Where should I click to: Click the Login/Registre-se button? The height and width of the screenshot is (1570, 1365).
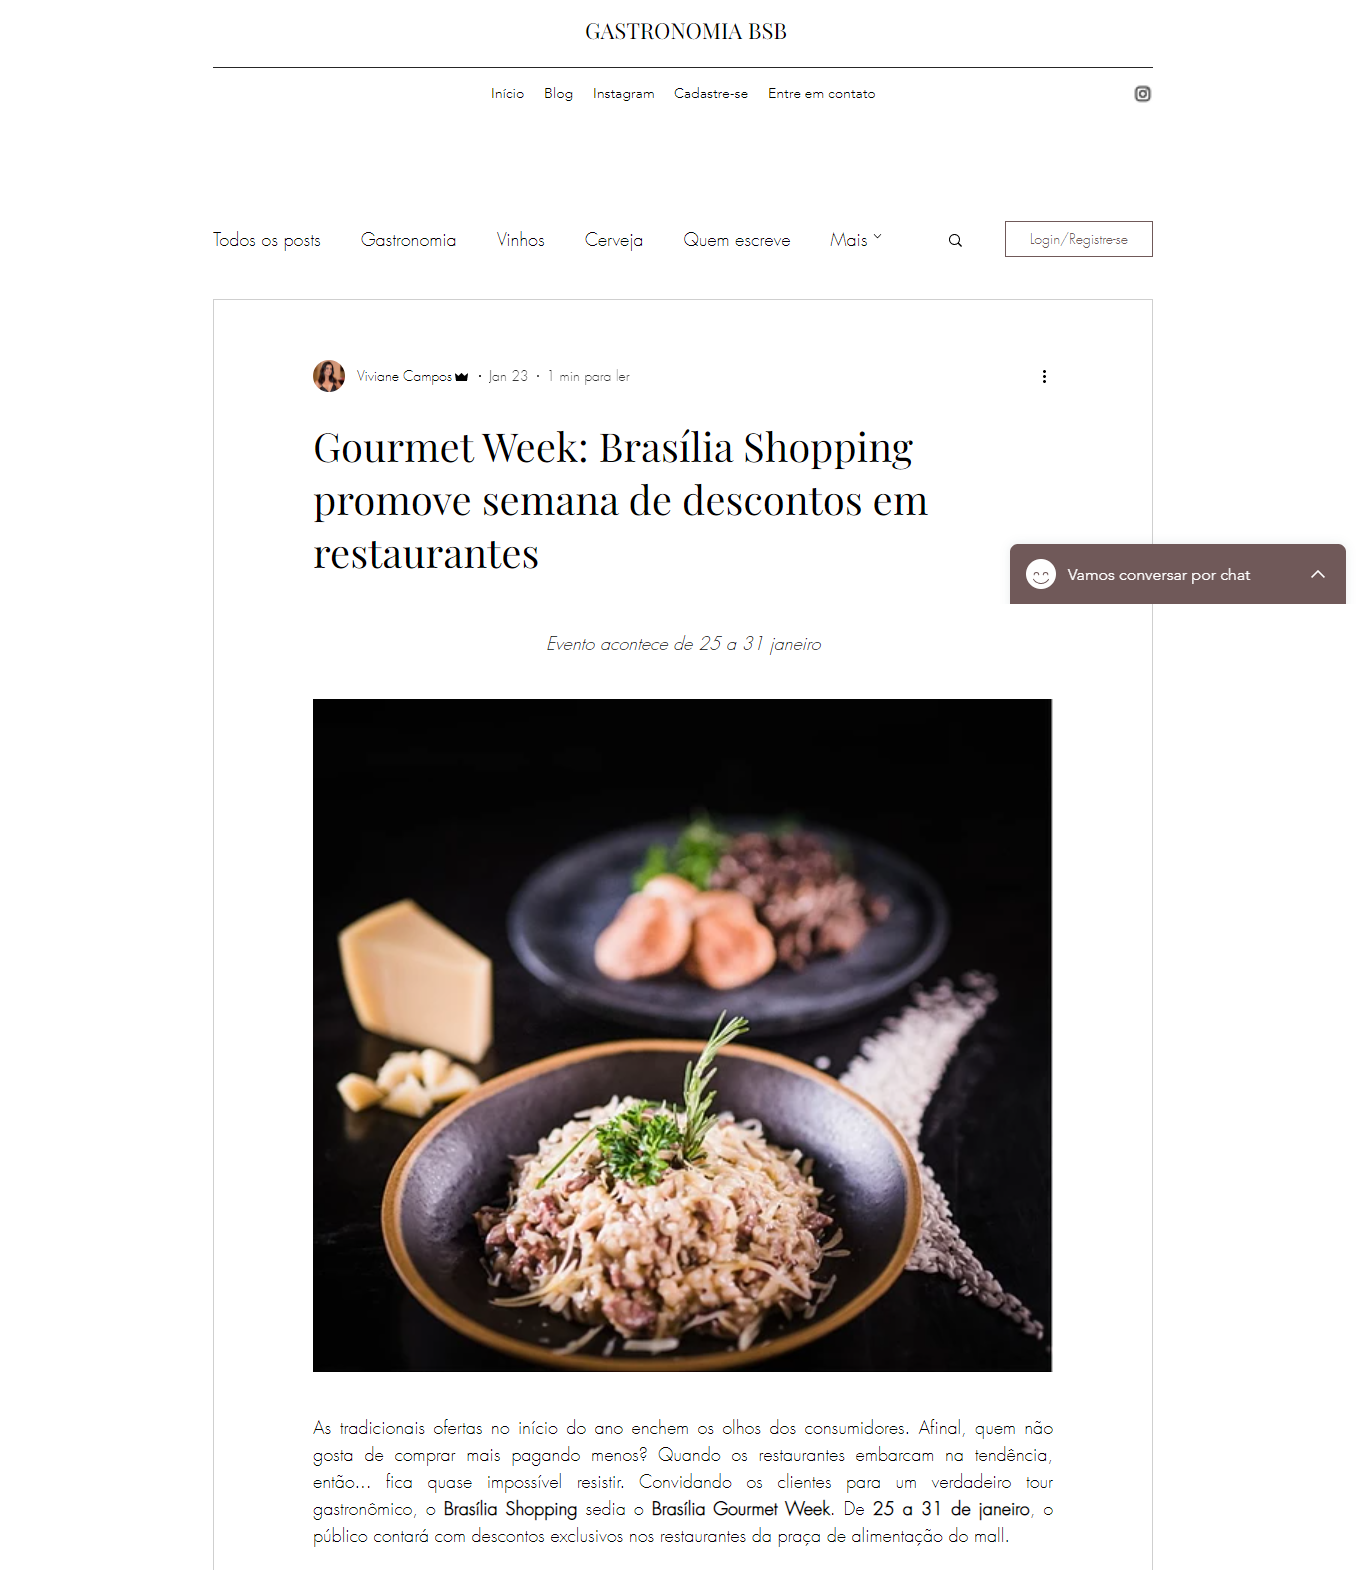pos(1079,239)
